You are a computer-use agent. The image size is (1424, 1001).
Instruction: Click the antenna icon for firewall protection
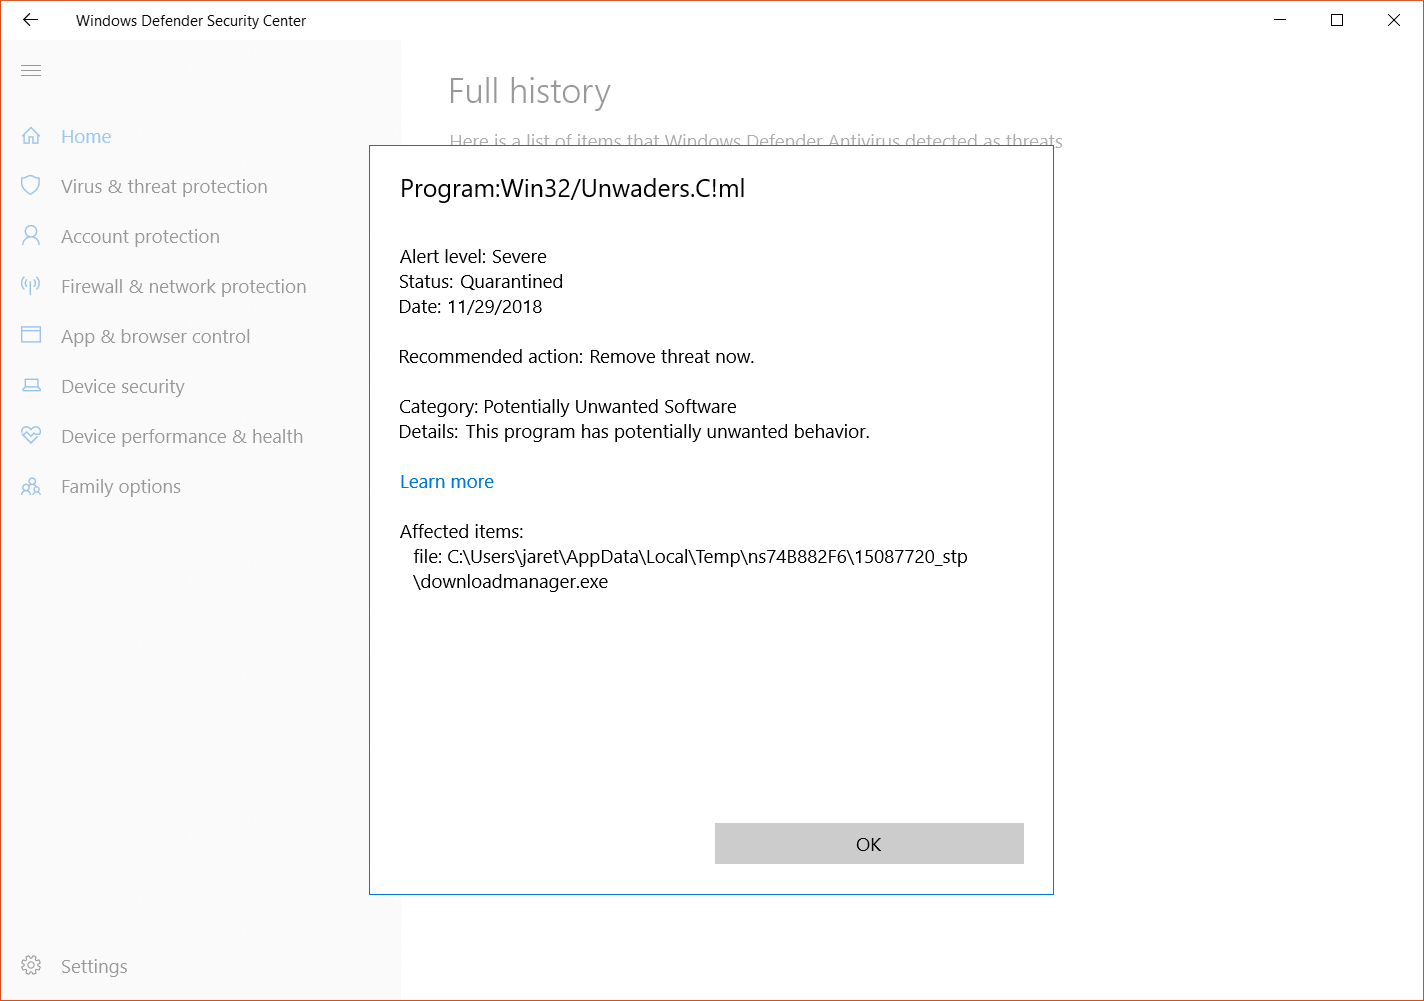[31, 286]
